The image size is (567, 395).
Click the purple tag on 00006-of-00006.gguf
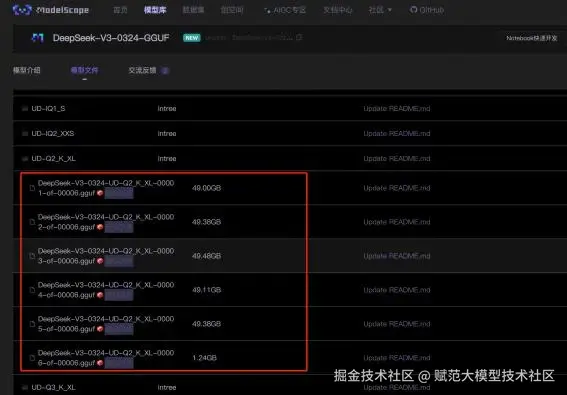119,363
